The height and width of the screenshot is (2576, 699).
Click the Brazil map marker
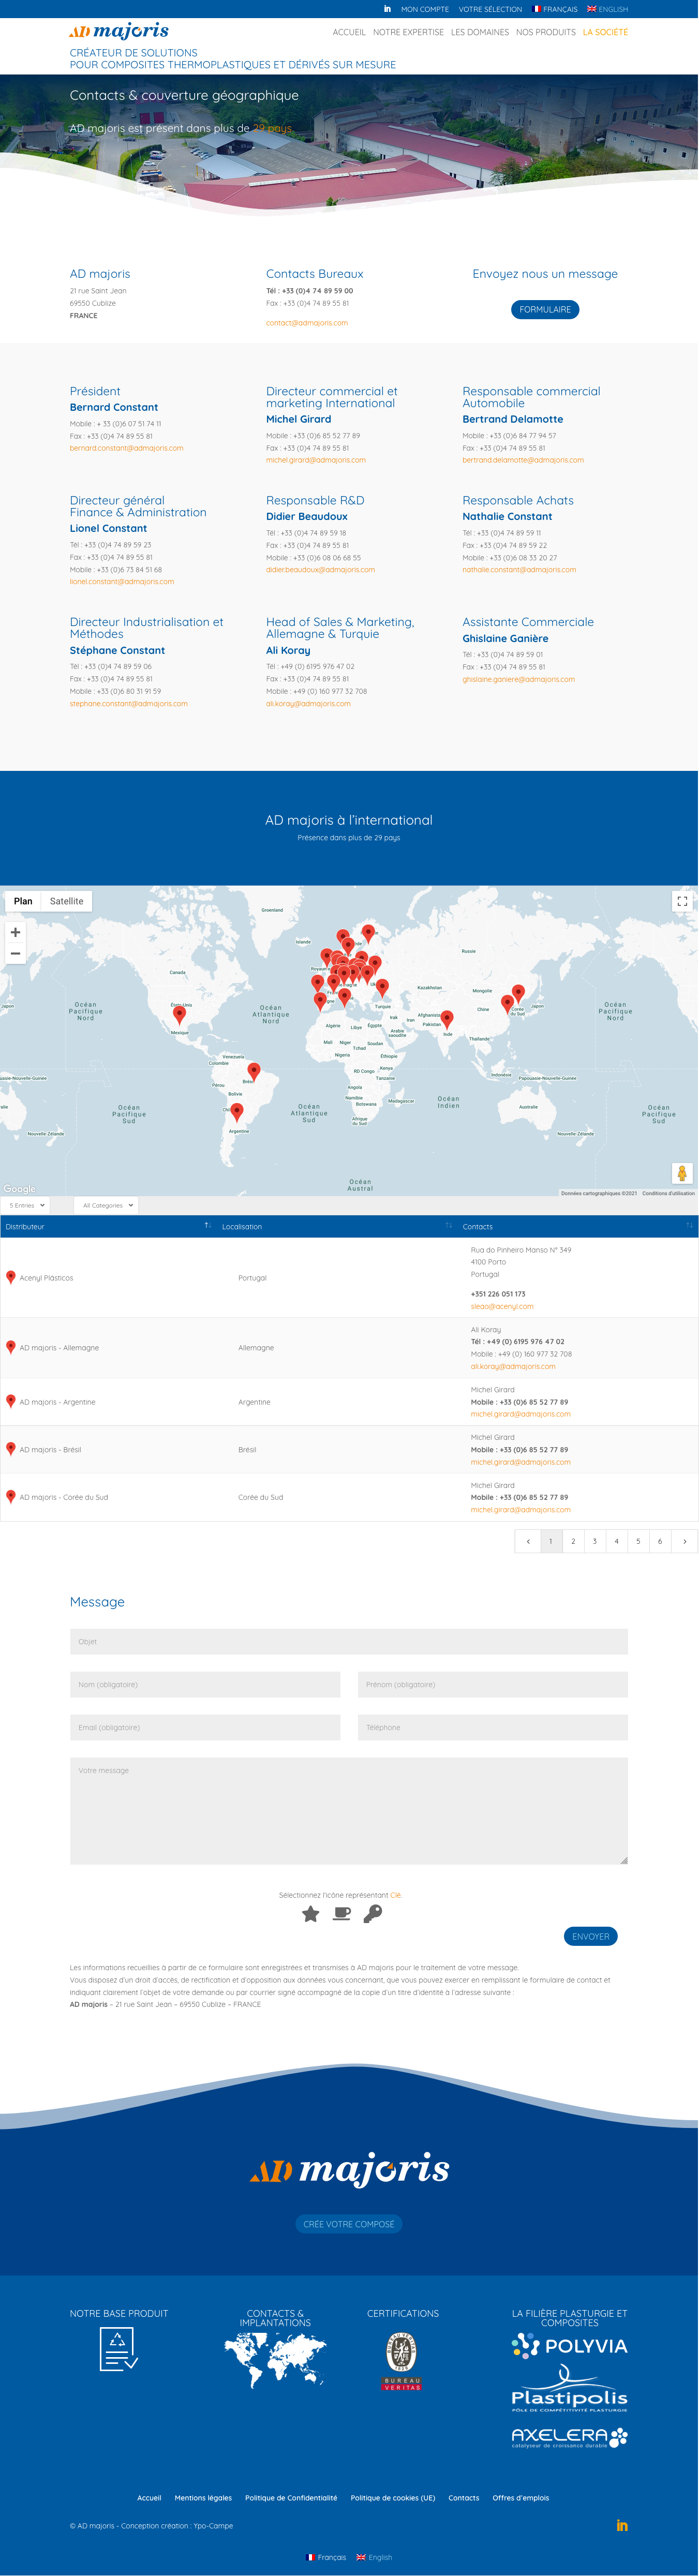[254, 1071]
